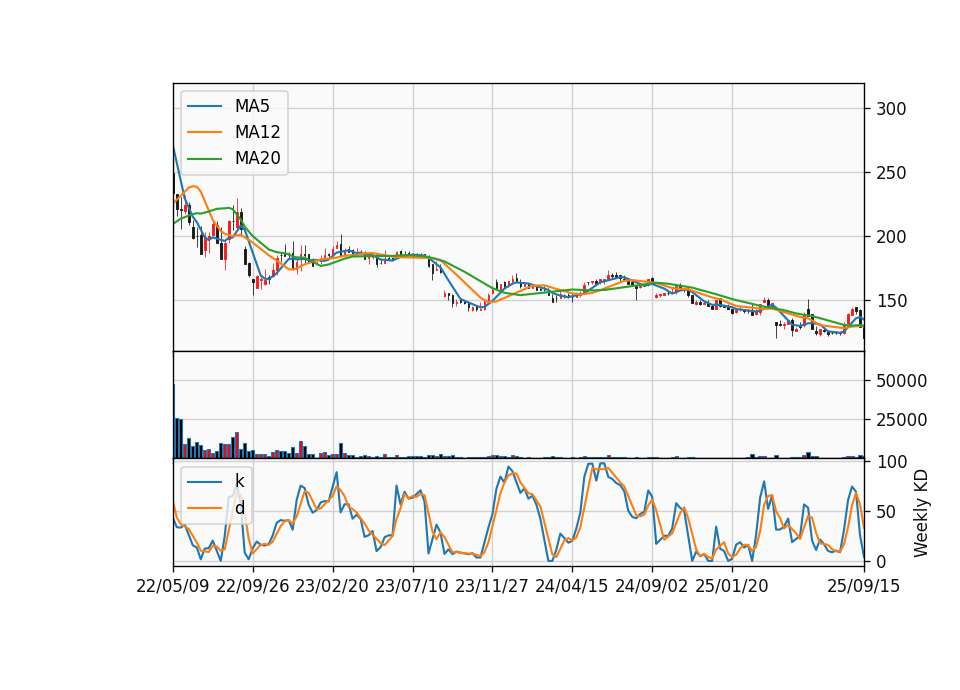The width and height of the screenshot is (960, 690).
Task: Click the Weekly KD axis title
Action: coord(920,513)
